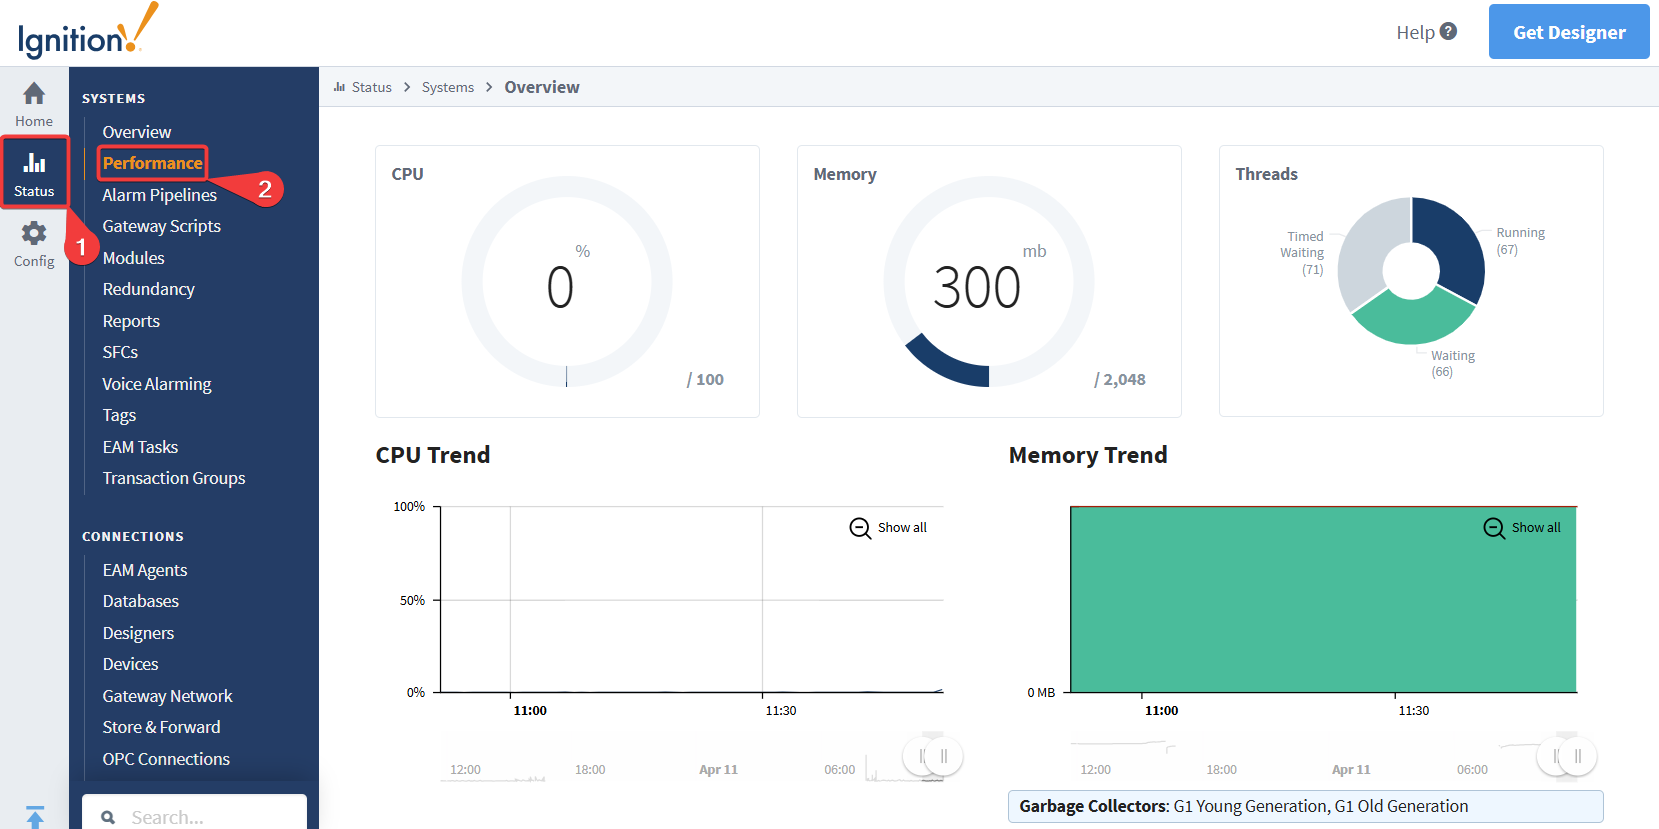Viewport: 1659px width, 829px height.
Task: Click the Help question mark icon
Action: (1448, 31)
